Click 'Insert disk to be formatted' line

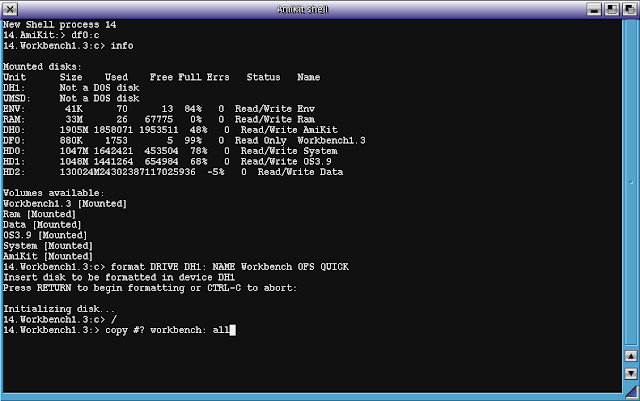[x=119, y=278]
